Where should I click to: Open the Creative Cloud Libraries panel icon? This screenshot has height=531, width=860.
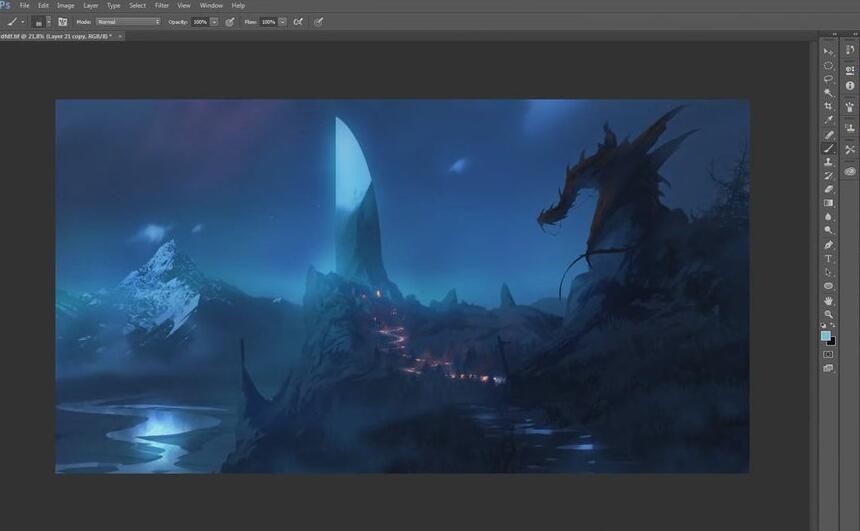(x=850, y=171)
